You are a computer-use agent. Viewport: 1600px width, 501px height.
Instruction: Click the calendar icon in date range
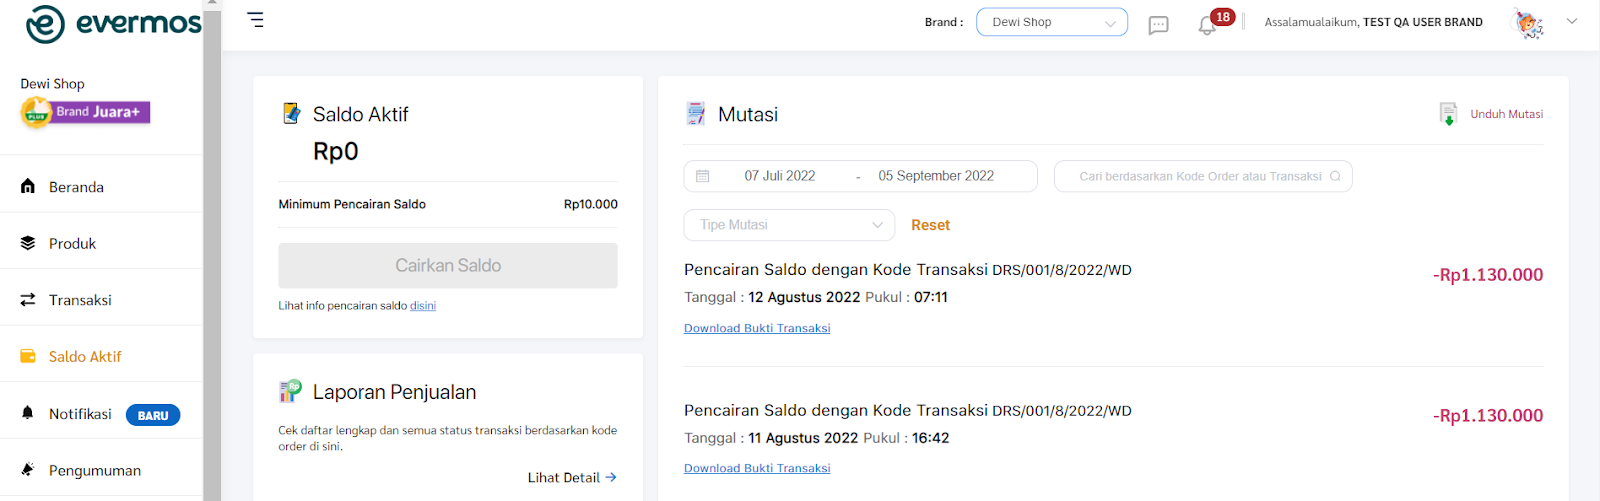703,176
